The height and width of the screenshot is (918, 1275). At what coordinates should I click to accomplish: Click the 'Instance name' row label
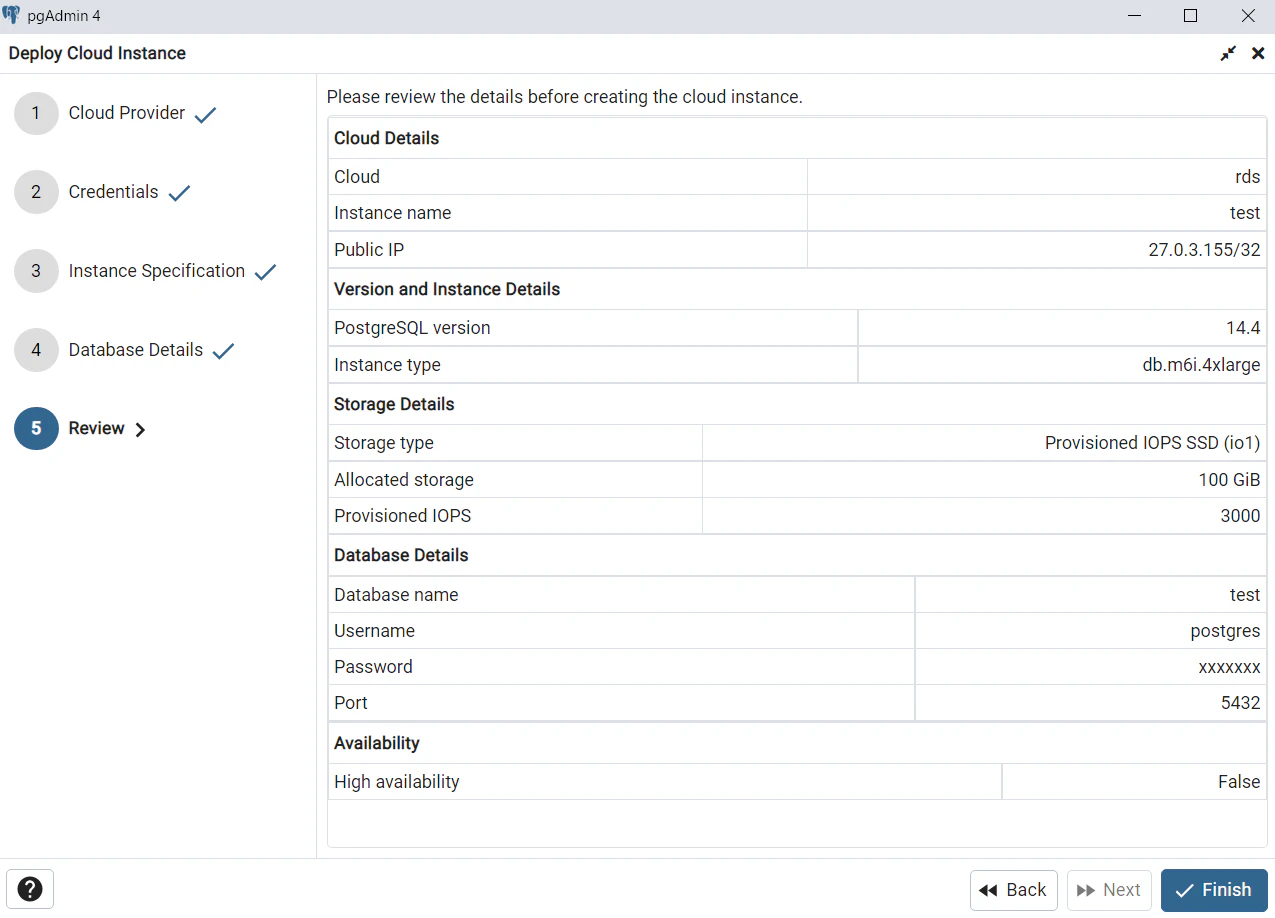392,213
